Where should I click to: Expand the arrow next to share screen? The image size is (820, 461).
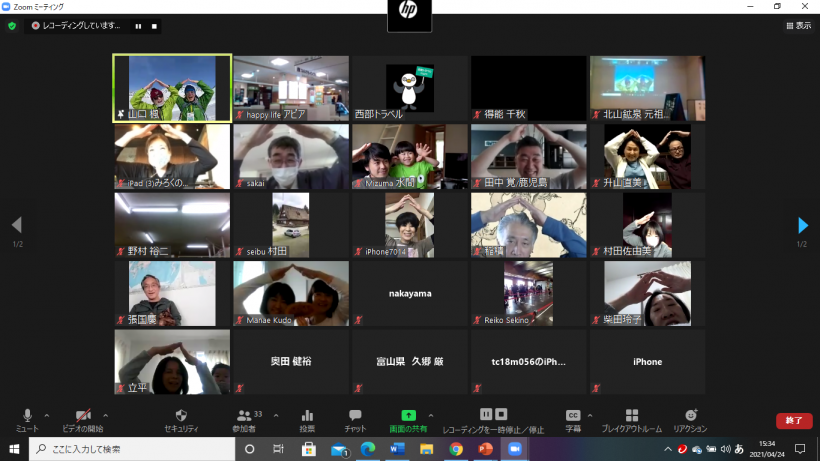[x=431, y=415]
